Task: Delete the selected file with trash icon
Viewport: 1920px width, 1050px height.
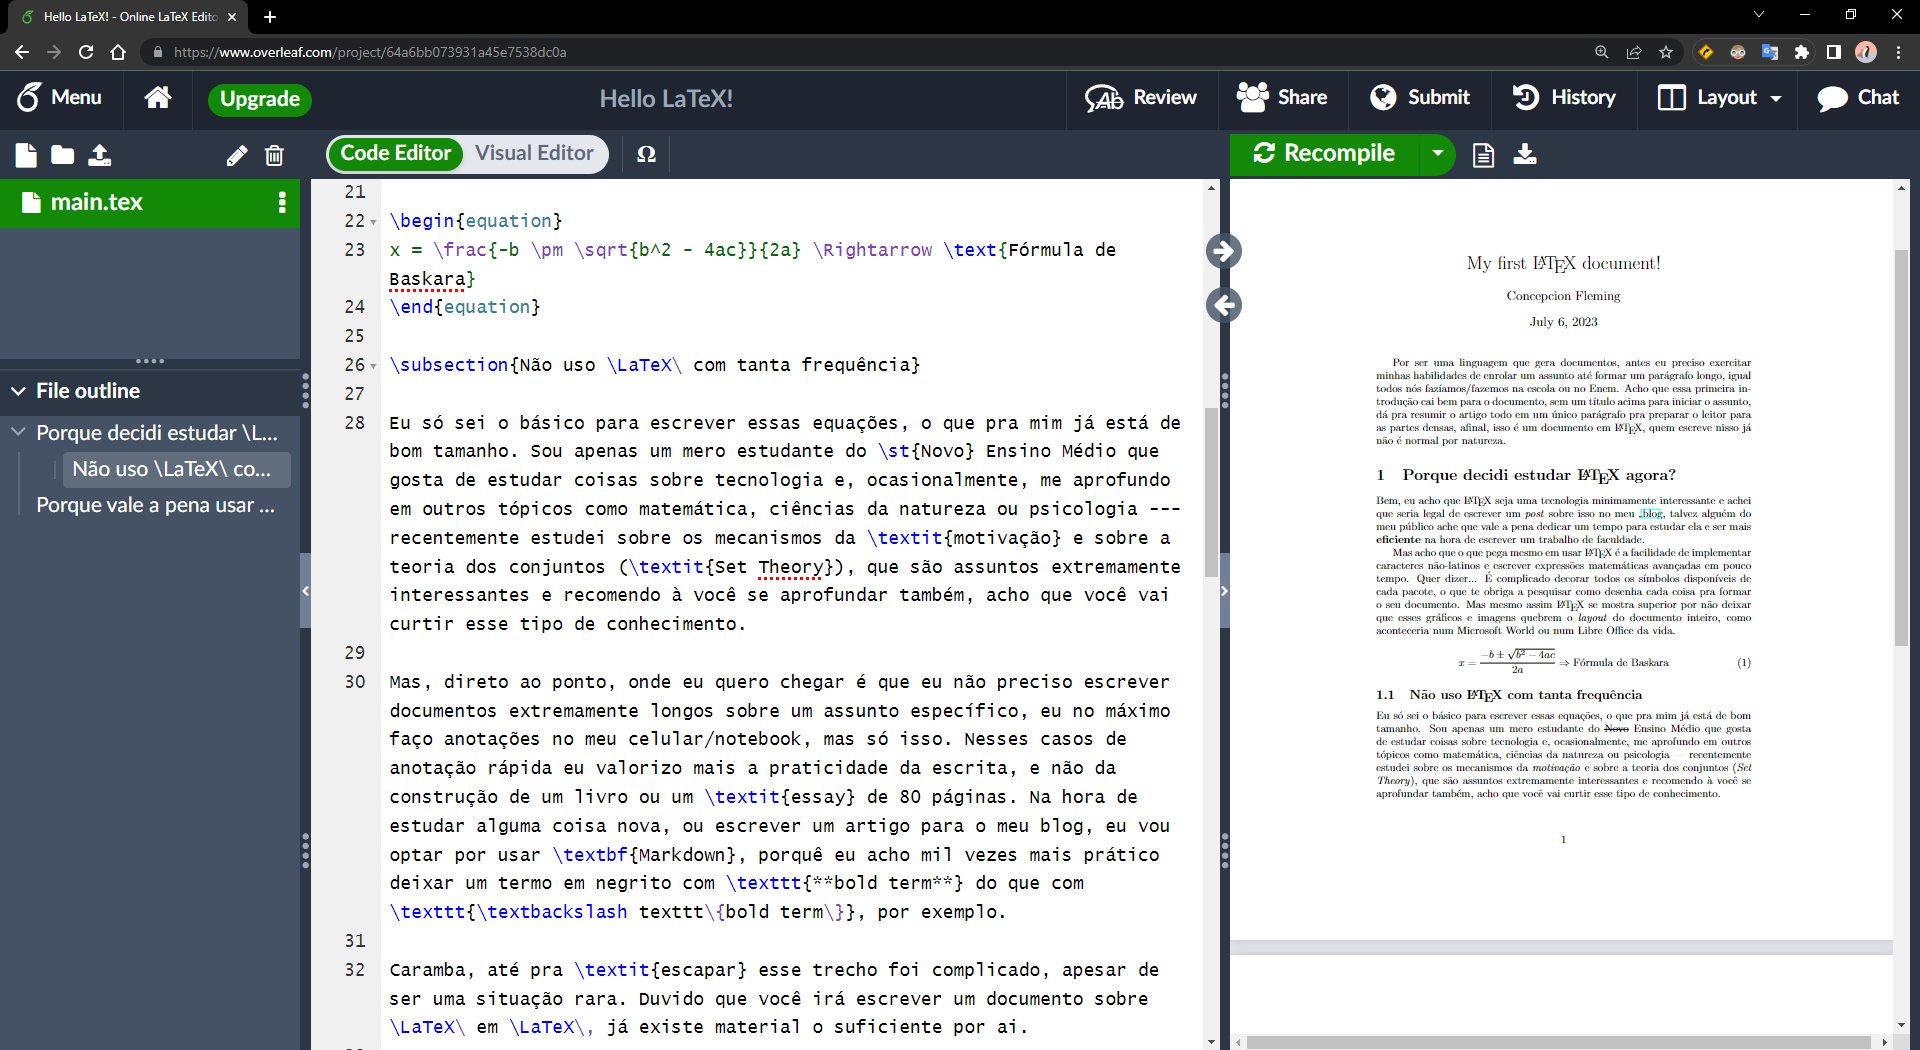Action: point(274,155)
